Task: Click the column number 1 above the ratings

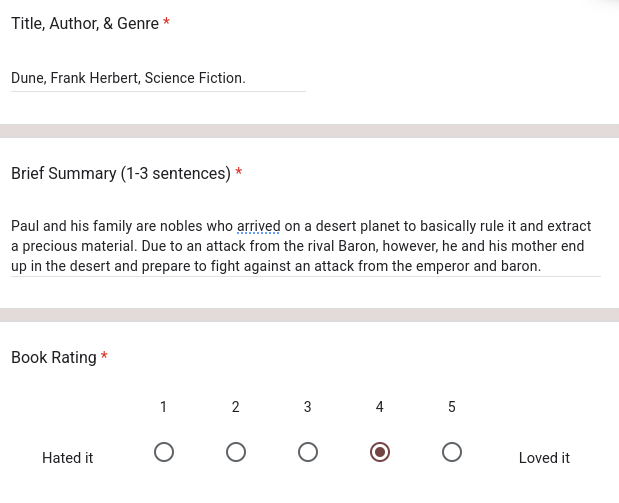Action: point(164,407)
